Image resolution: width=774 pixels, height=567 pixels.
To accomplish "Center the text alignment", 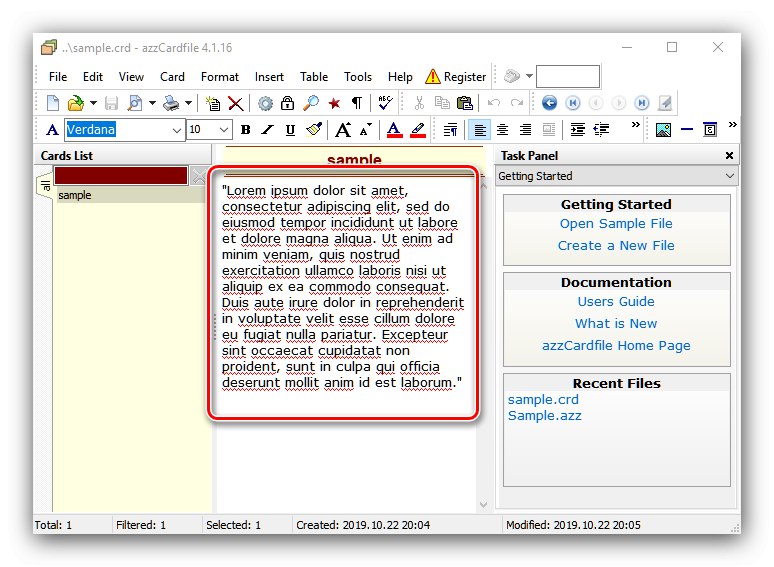I will [x=502, y=130].
